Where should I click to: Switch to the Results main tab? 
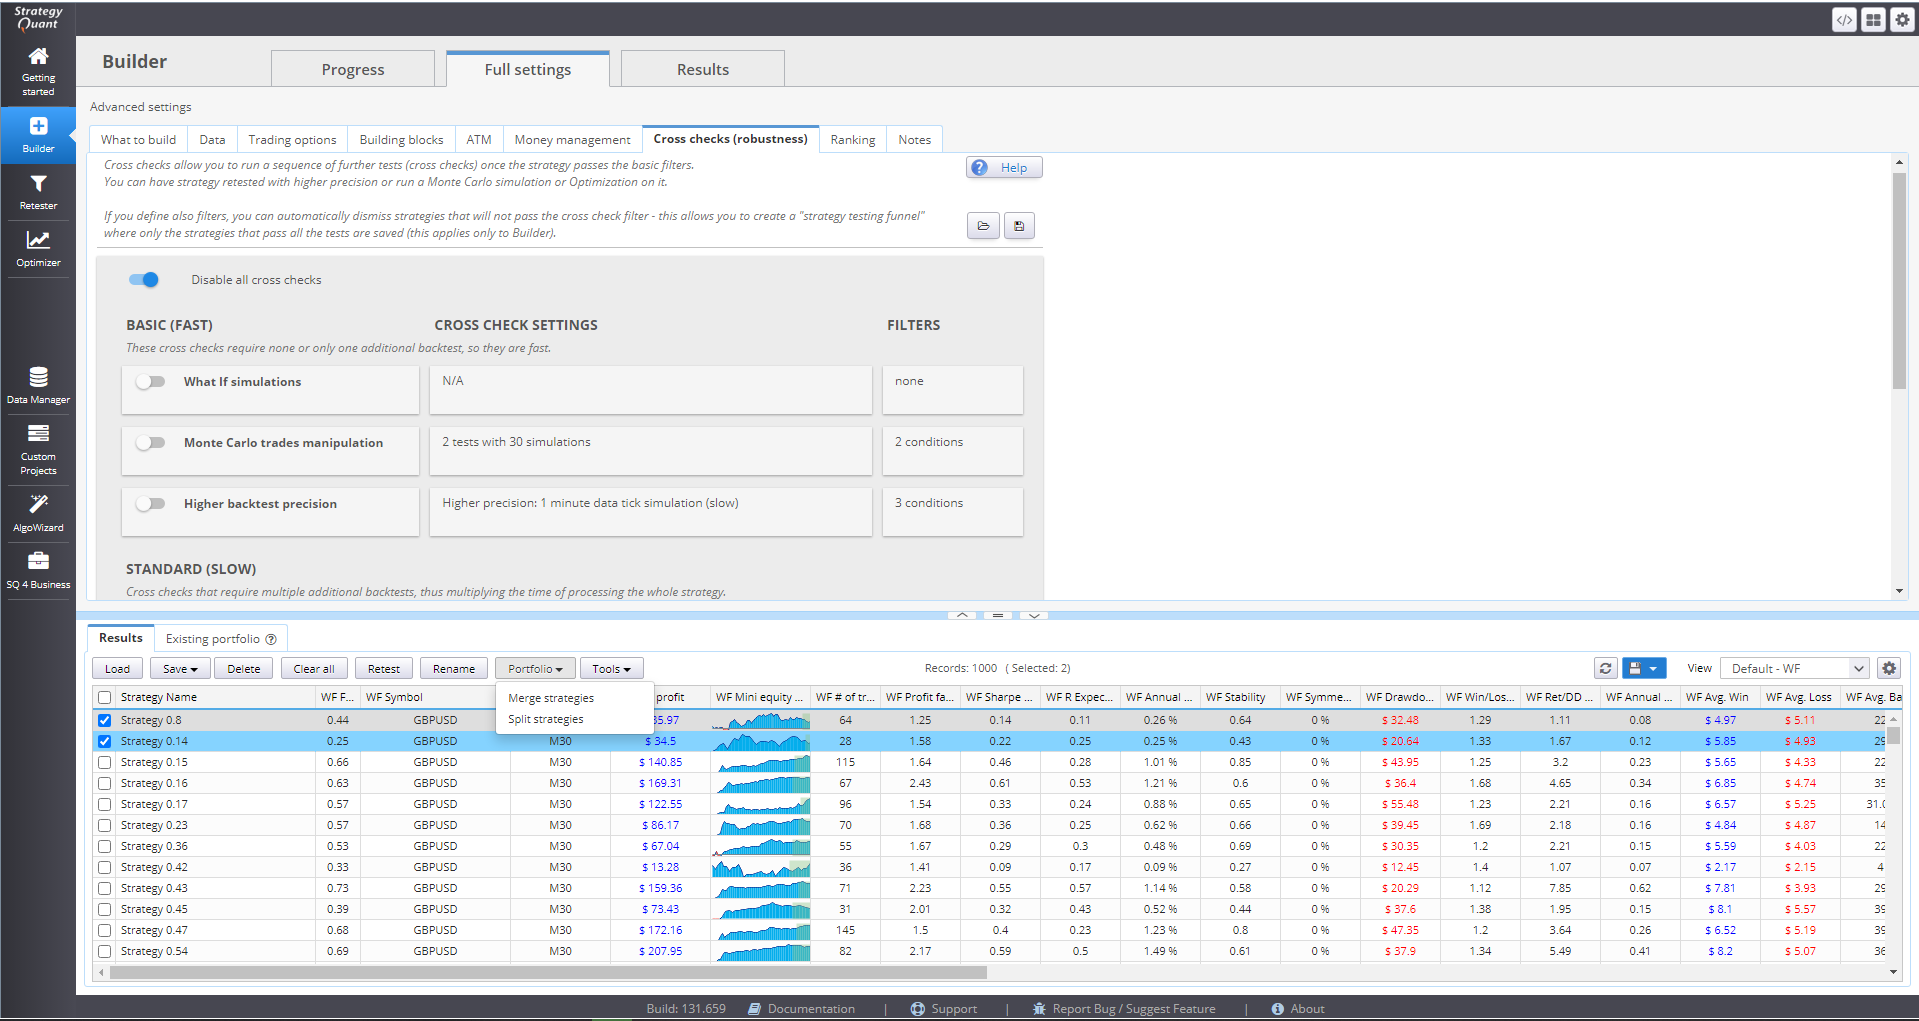(703, 69)
